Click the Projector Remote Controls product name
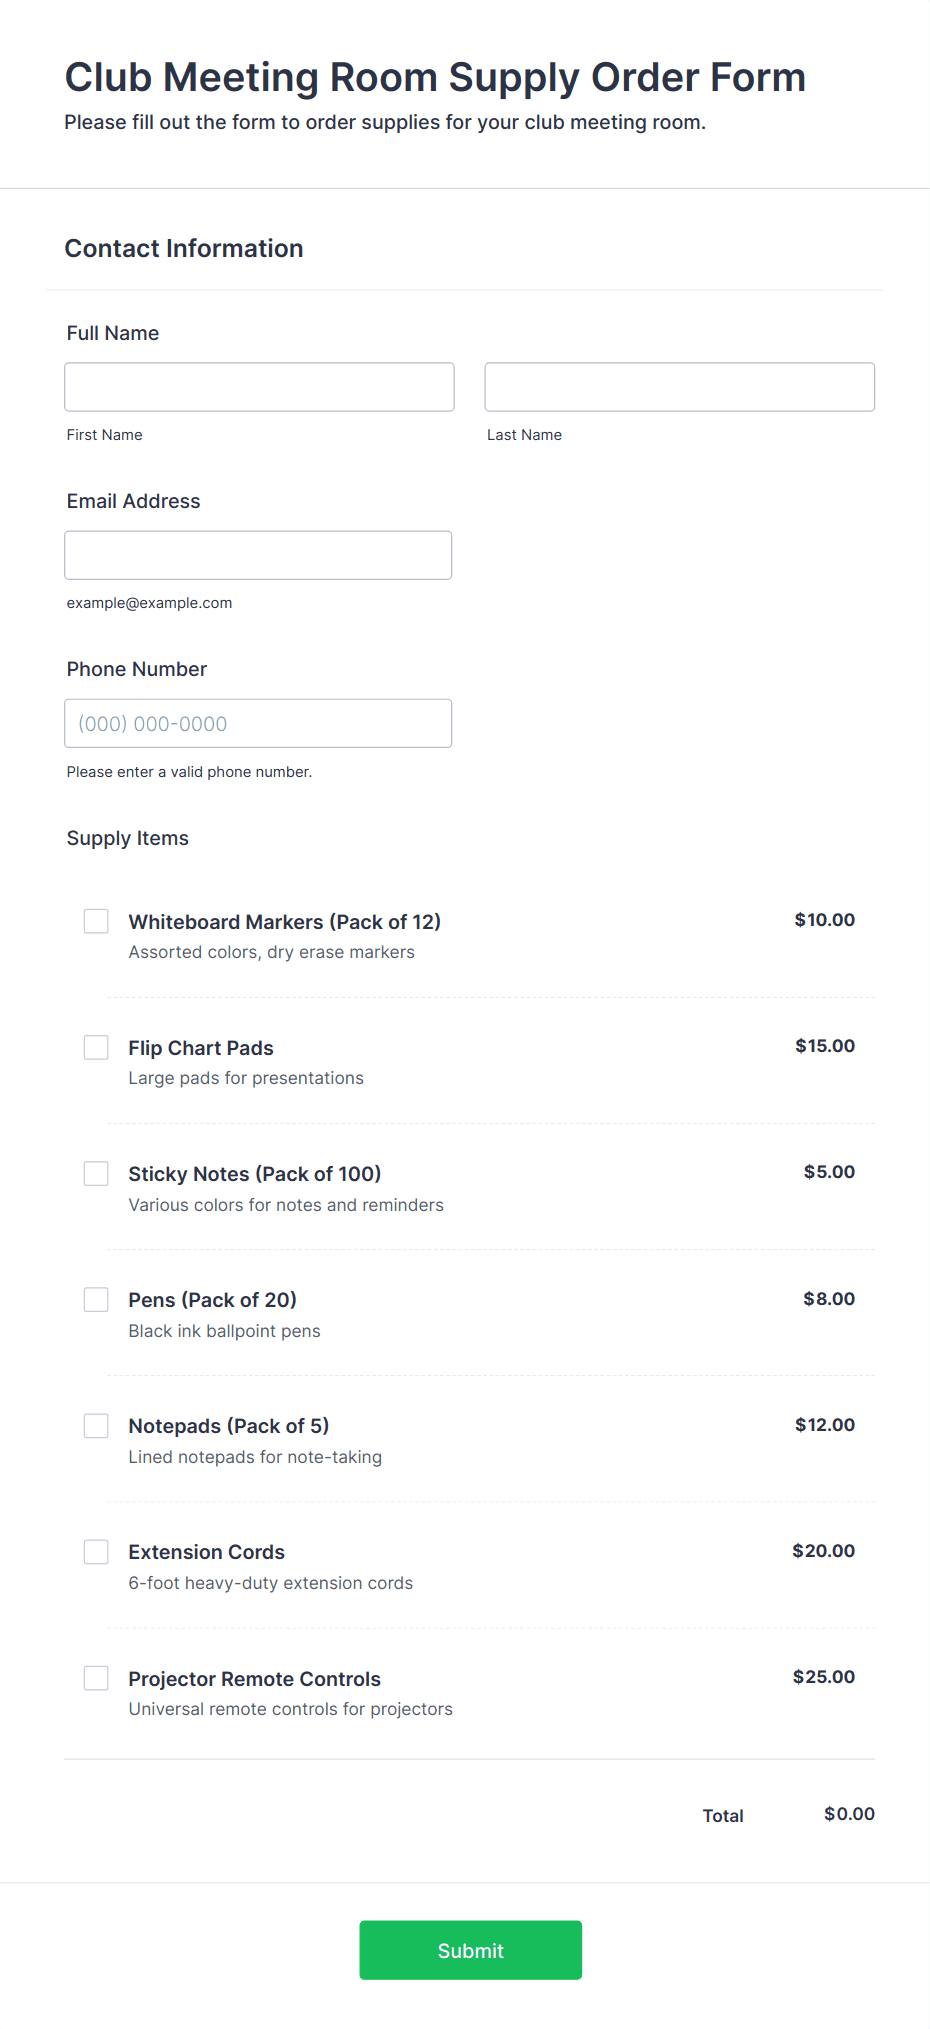This screenshot has width=930, height=2029. tap(255, 1679)
